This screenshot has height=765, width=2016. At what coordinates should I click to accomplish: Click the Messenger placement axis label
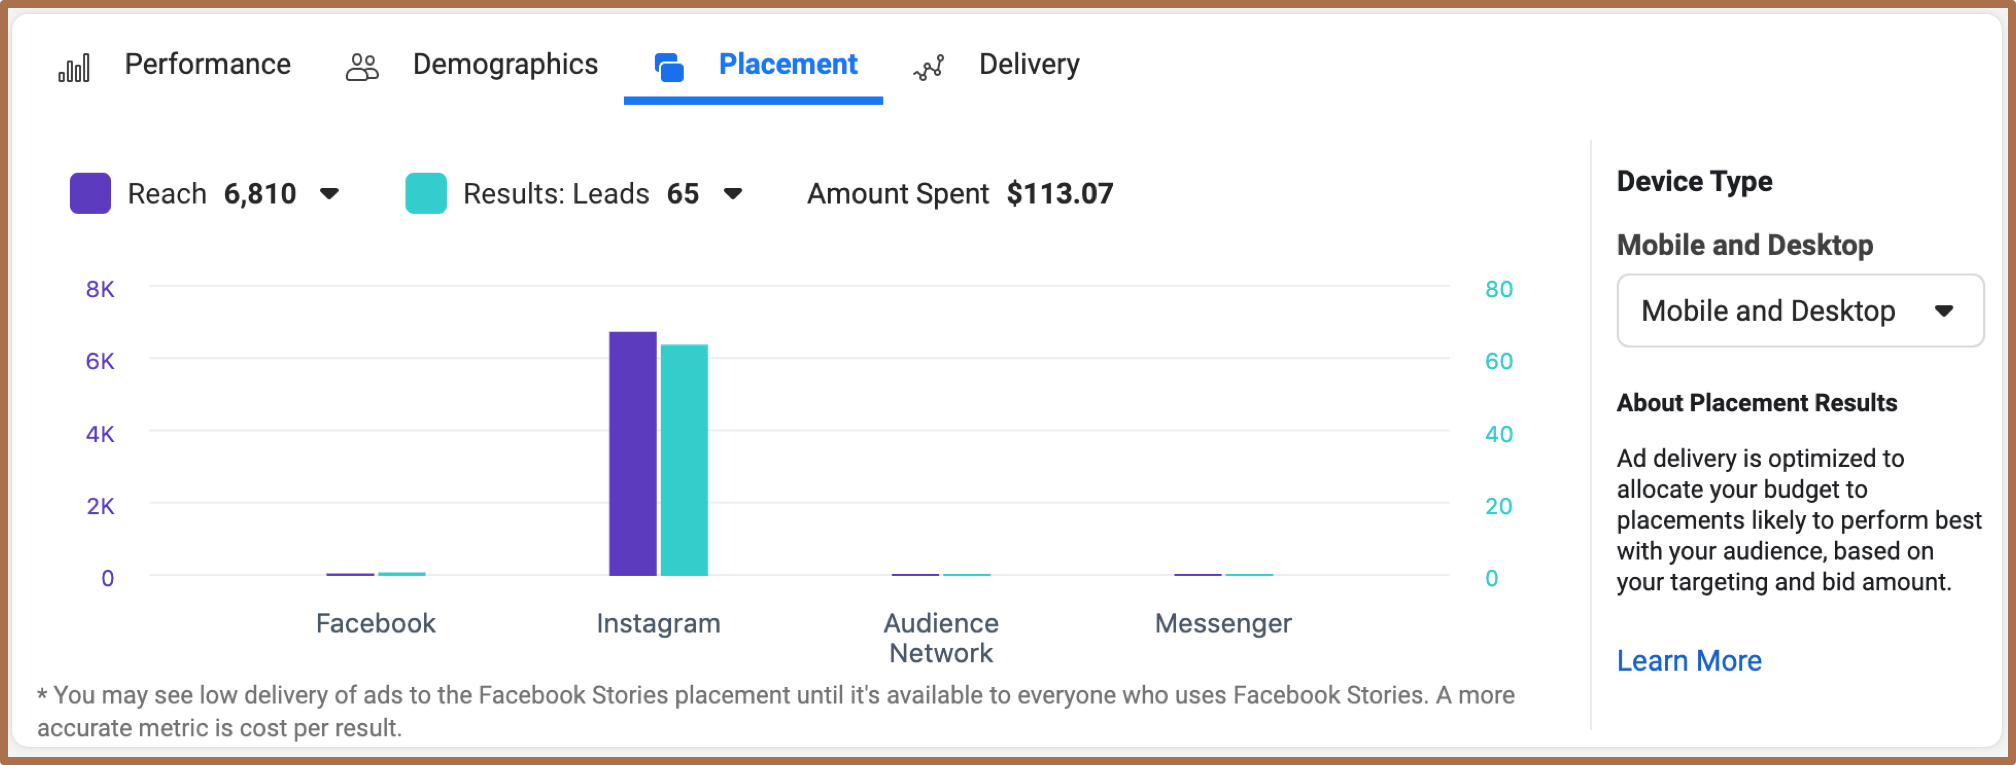click(x=1223, y=624)
